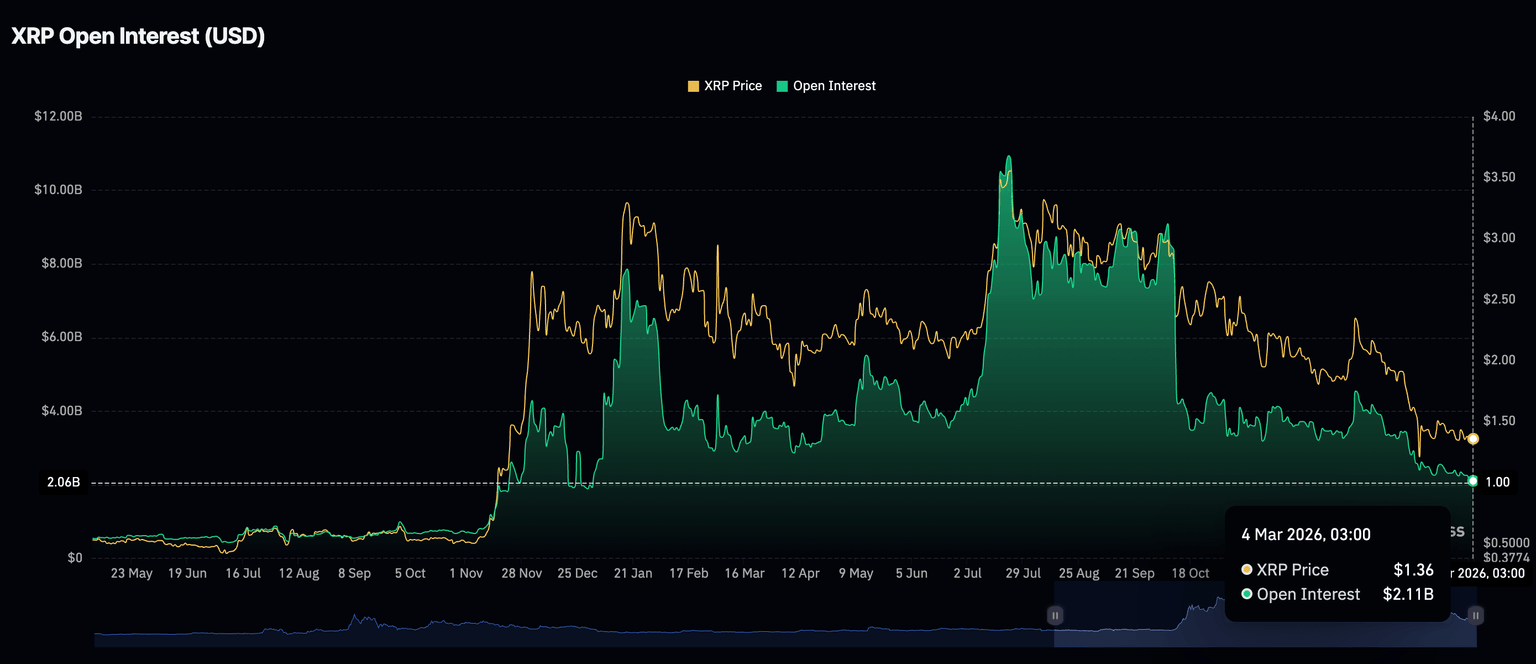Click the $4.00 label on the right price axis

pyautogui.click(x=1500, y=117)
